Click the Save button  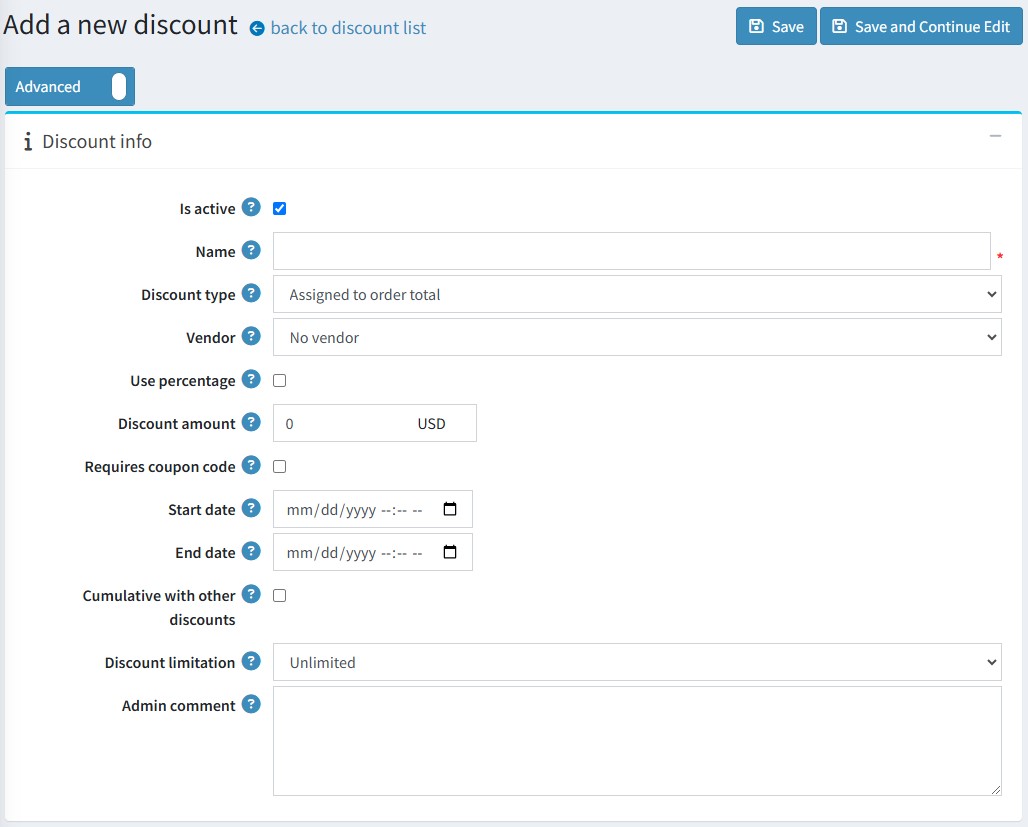(776, 27)
